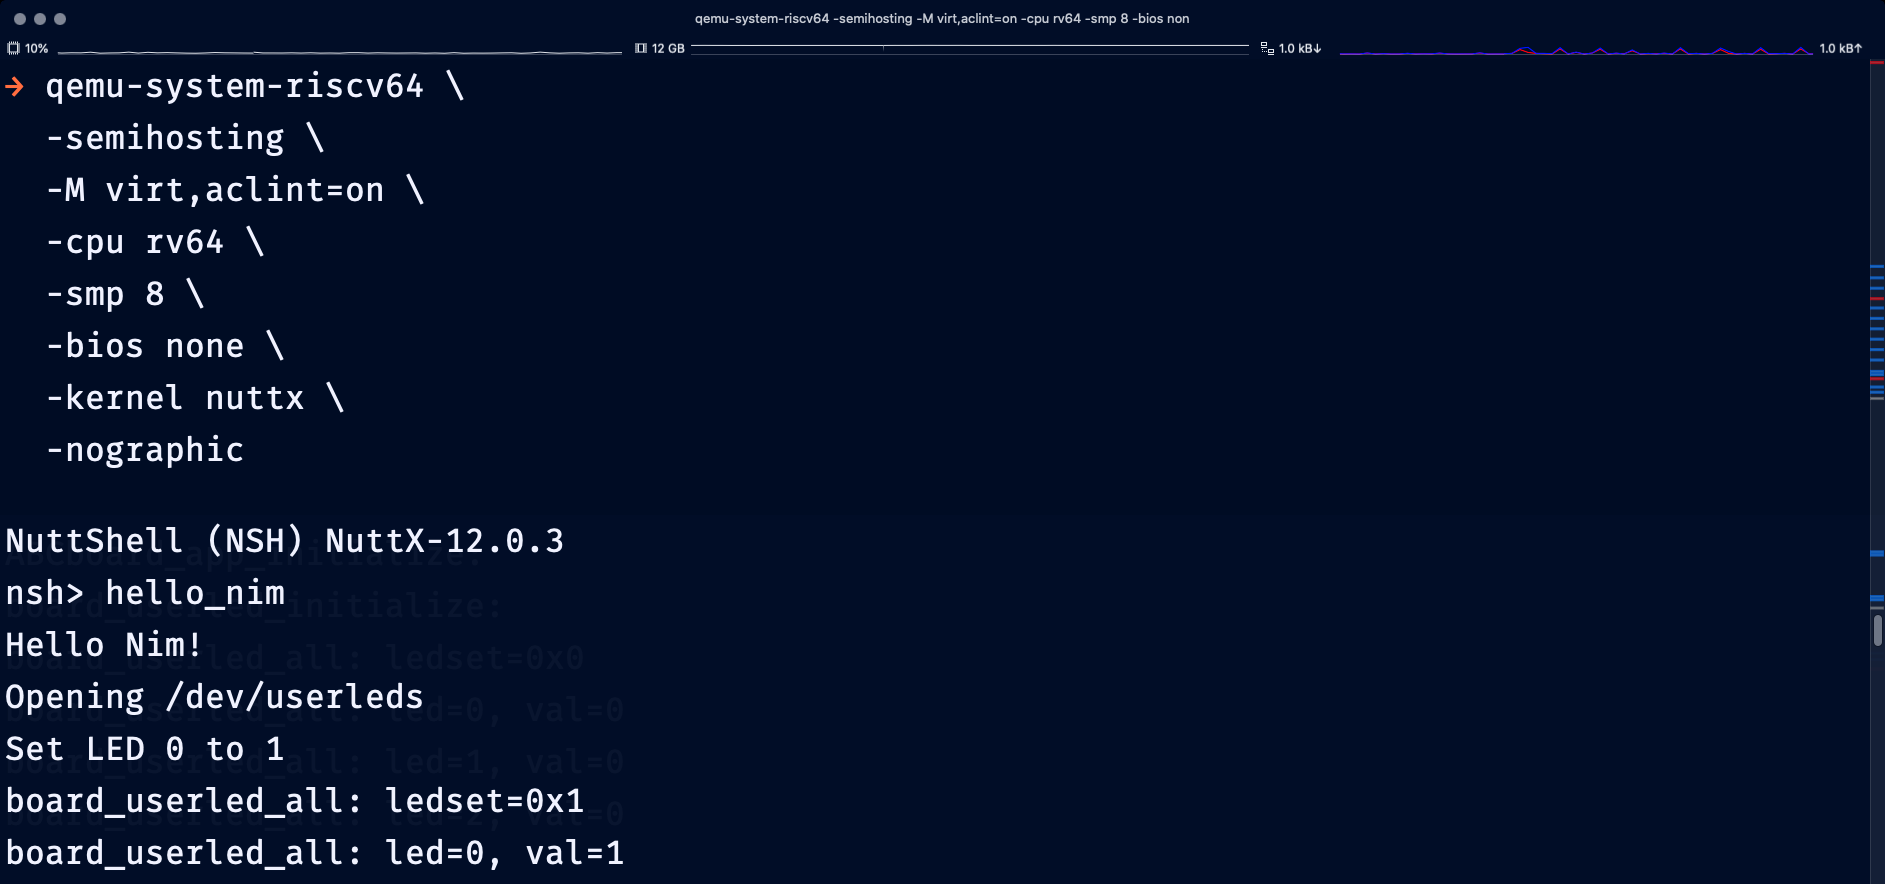Image resolution: width=1885 pixels, height=884 pixels.
Task: Click the memory icon next to 12 GB
Action: 641,48
